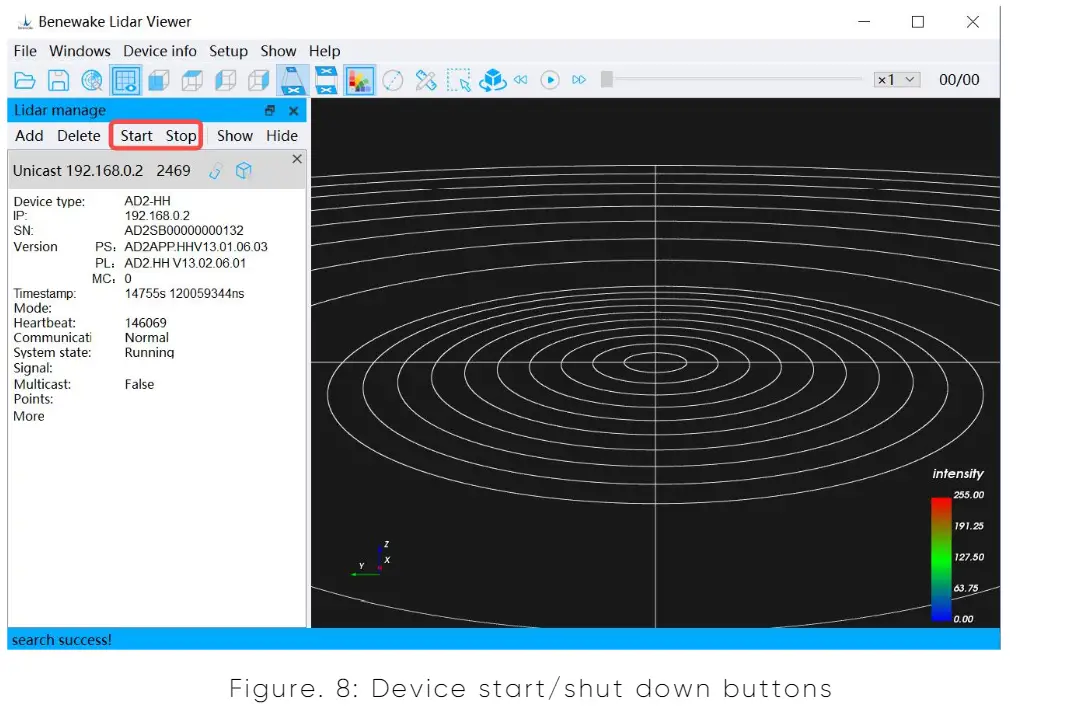Open the Device info menu

[160, 51]
